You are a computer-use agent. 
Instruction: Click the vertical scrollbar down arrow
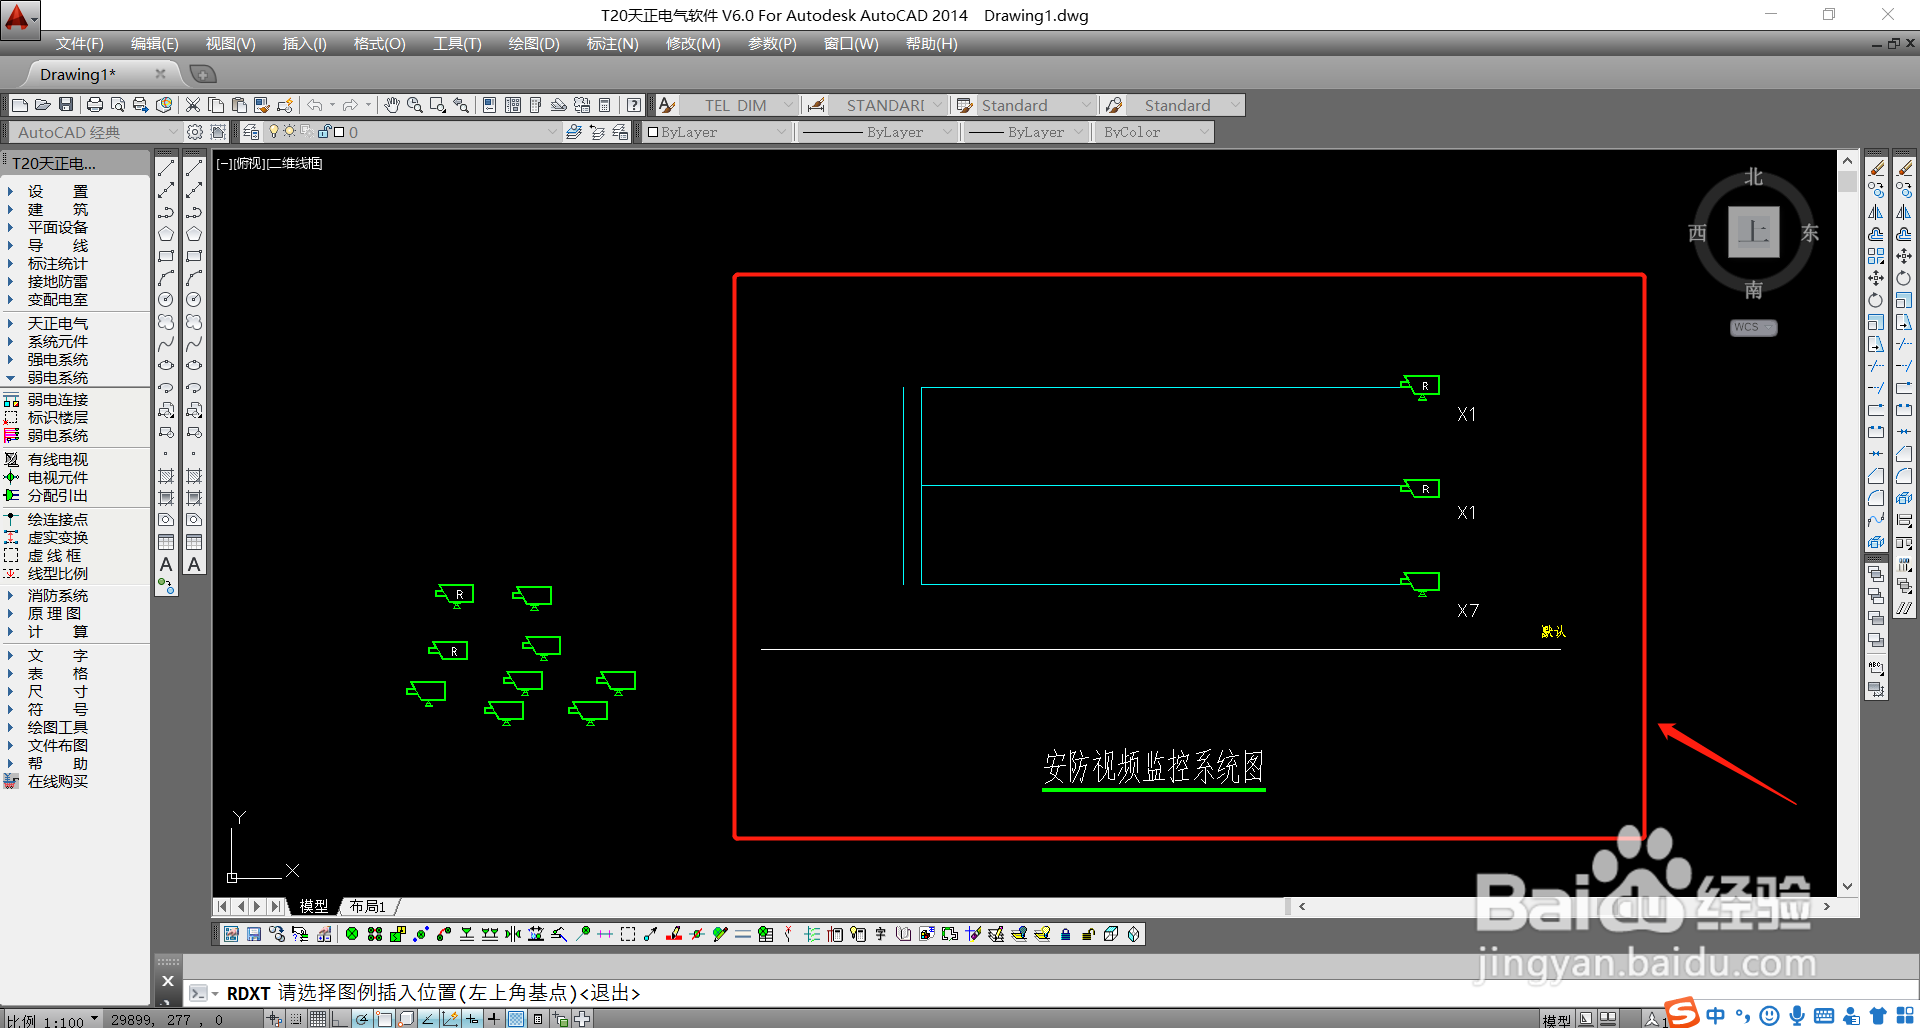[1848, 886]
